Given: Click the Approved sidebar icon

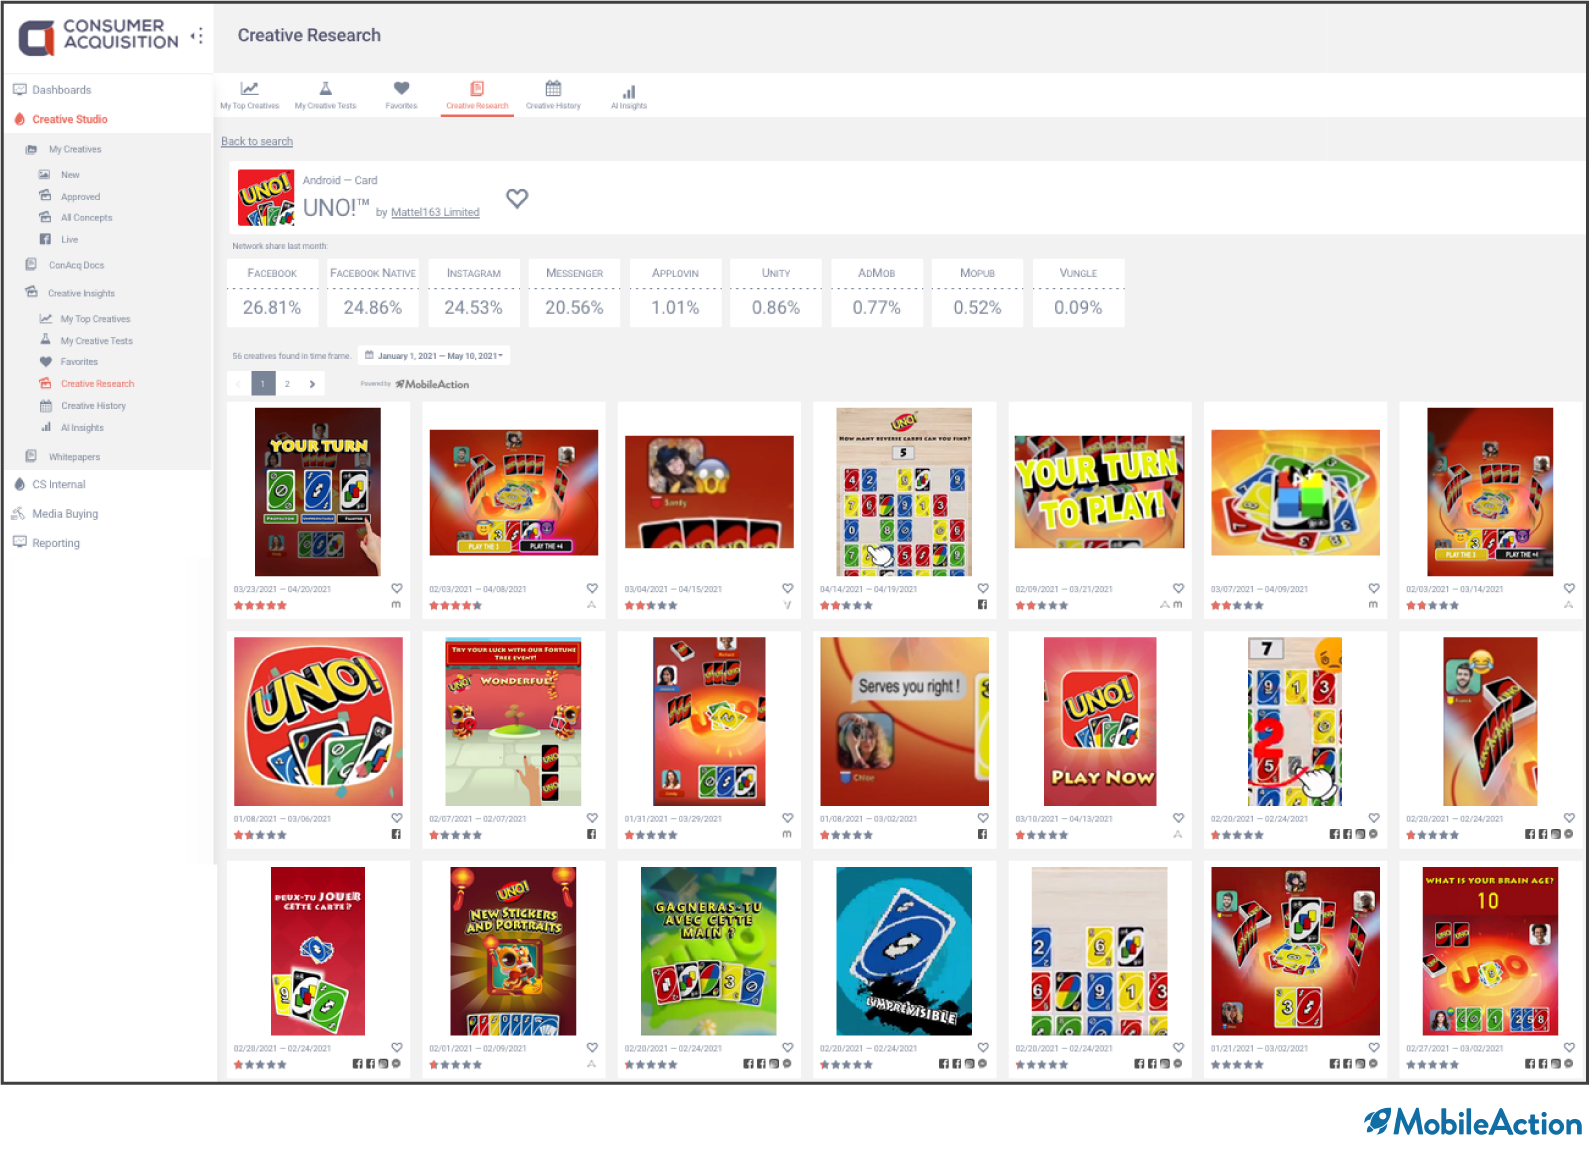Looking at the screenshot, I should (x=45, y=196).
